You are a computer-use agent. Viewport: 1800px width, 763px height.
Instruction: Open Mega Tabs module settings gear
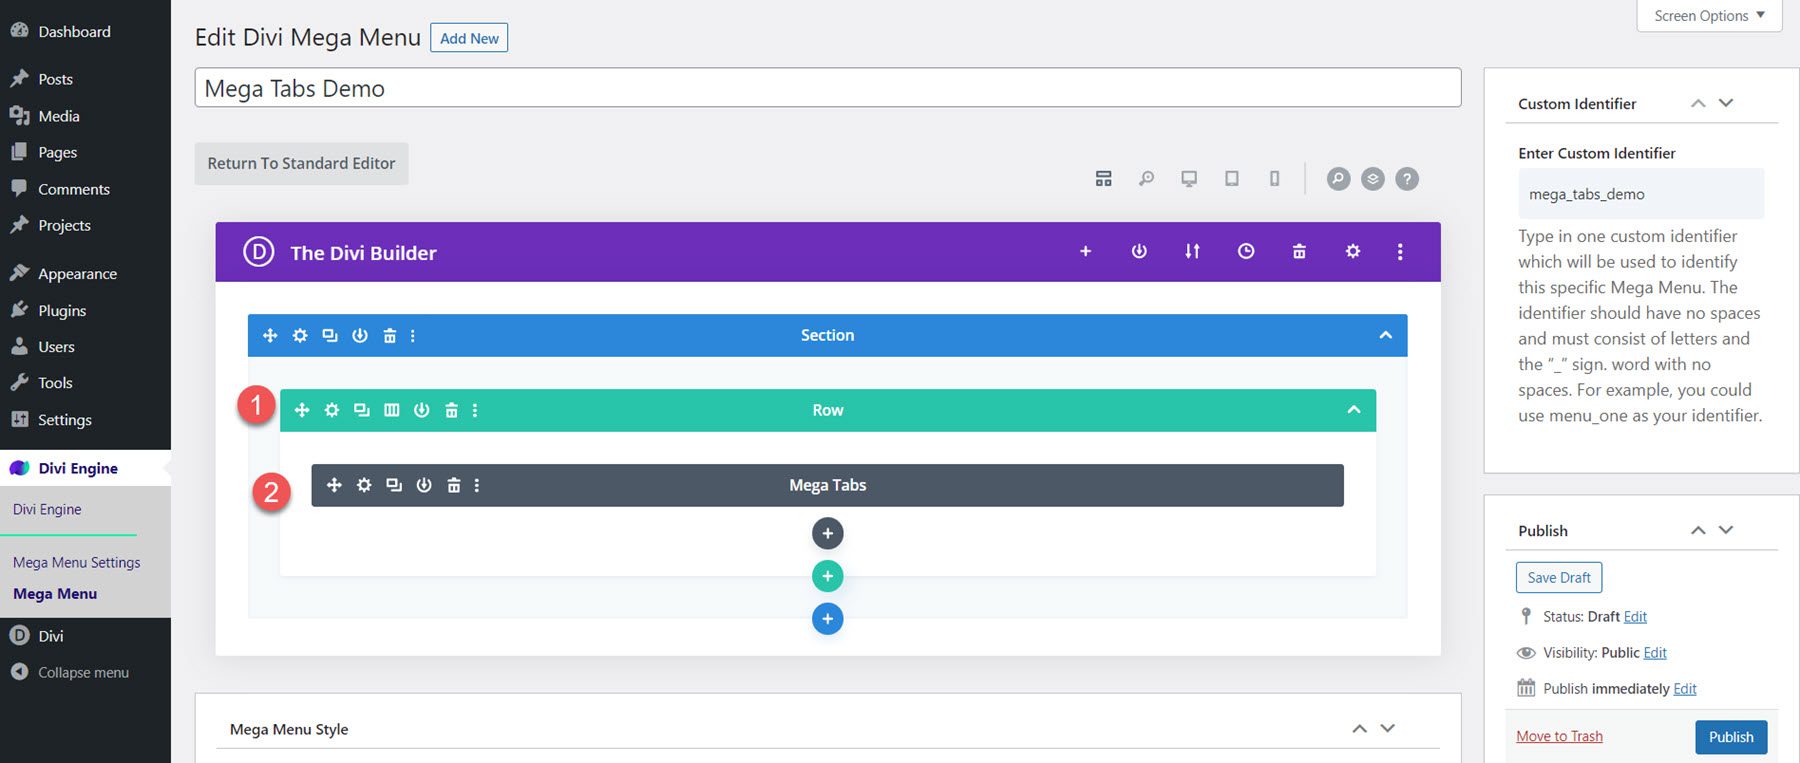(364, 485)
